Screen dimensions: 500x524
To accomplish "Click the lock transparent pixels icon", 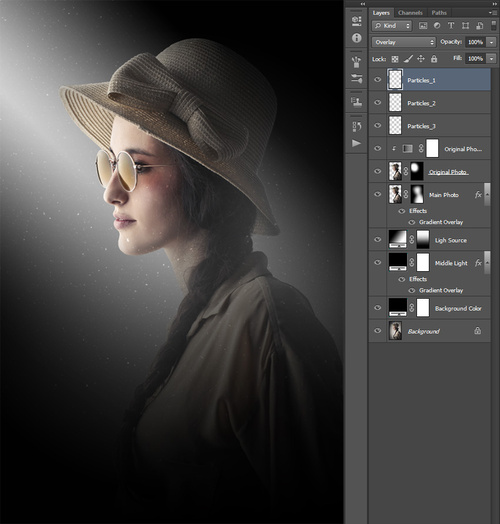I will coord(395,59).
